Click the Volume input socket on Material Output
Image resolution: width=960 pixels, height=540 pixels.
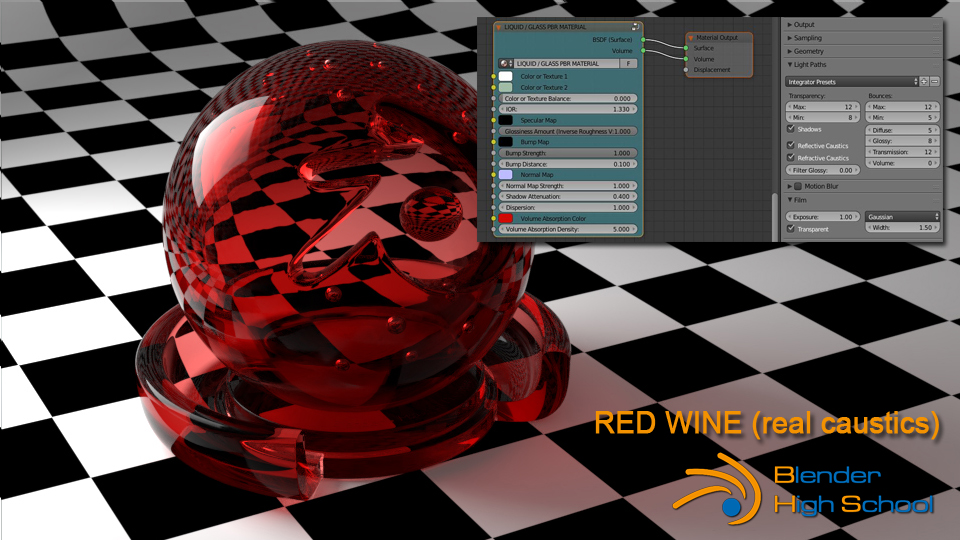(x=686, y=59)
